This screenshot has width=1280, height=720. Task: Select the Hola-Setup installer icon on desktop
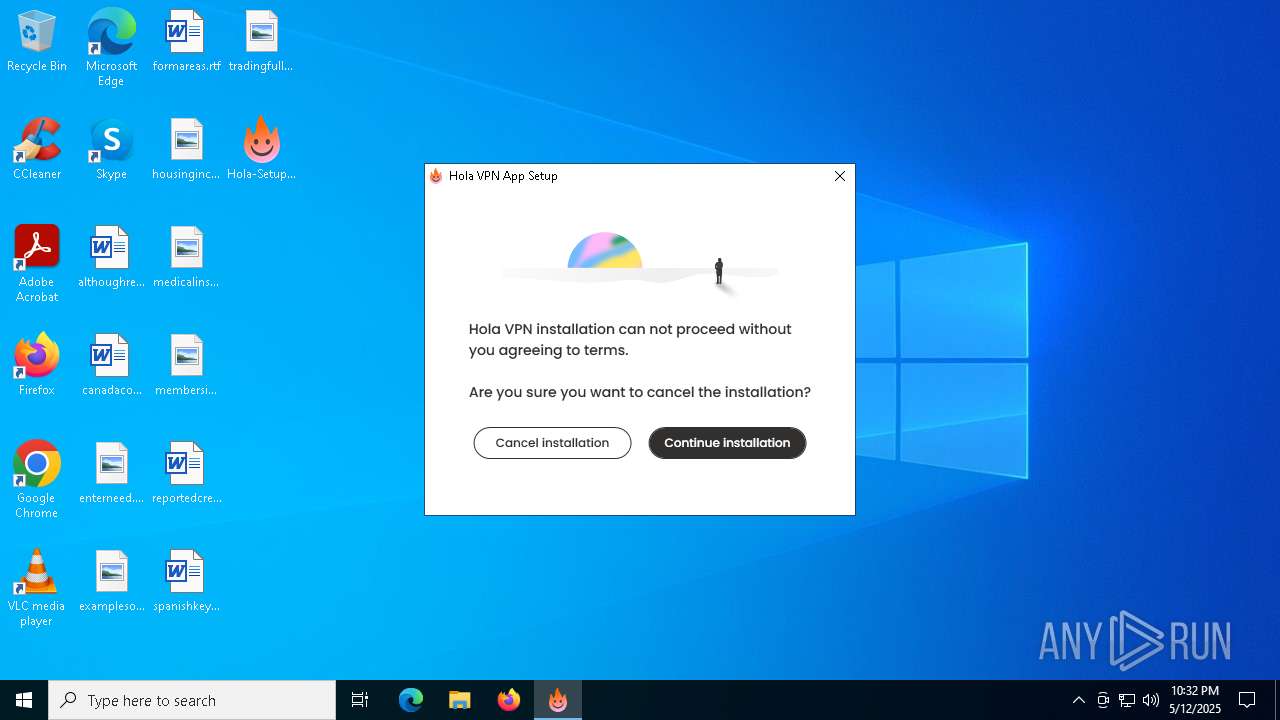click(261, 150)
